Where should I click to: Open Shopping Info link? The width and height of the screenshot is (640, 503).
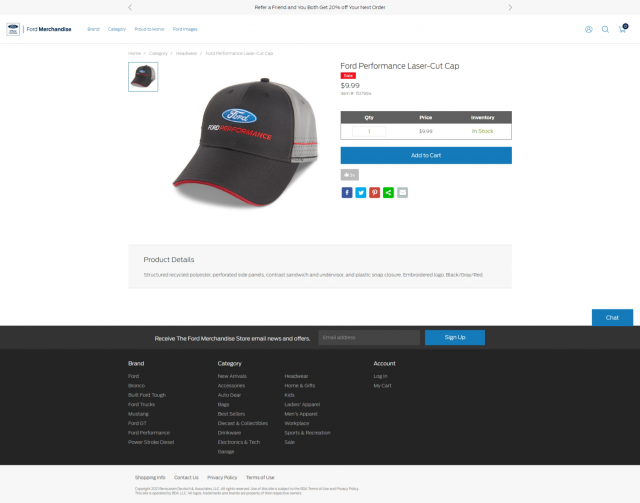pyautogui.click(x=150, y=478)
